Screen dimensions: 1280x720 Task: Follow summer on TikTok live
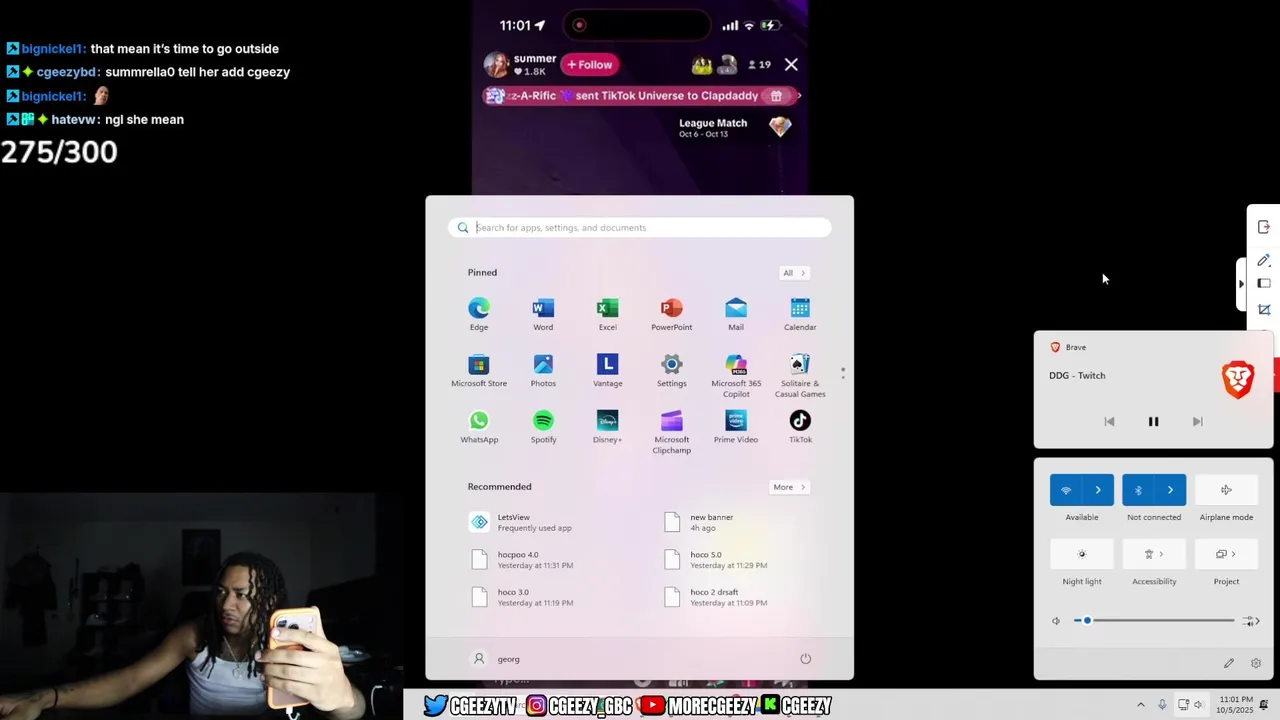coord(590,65)
